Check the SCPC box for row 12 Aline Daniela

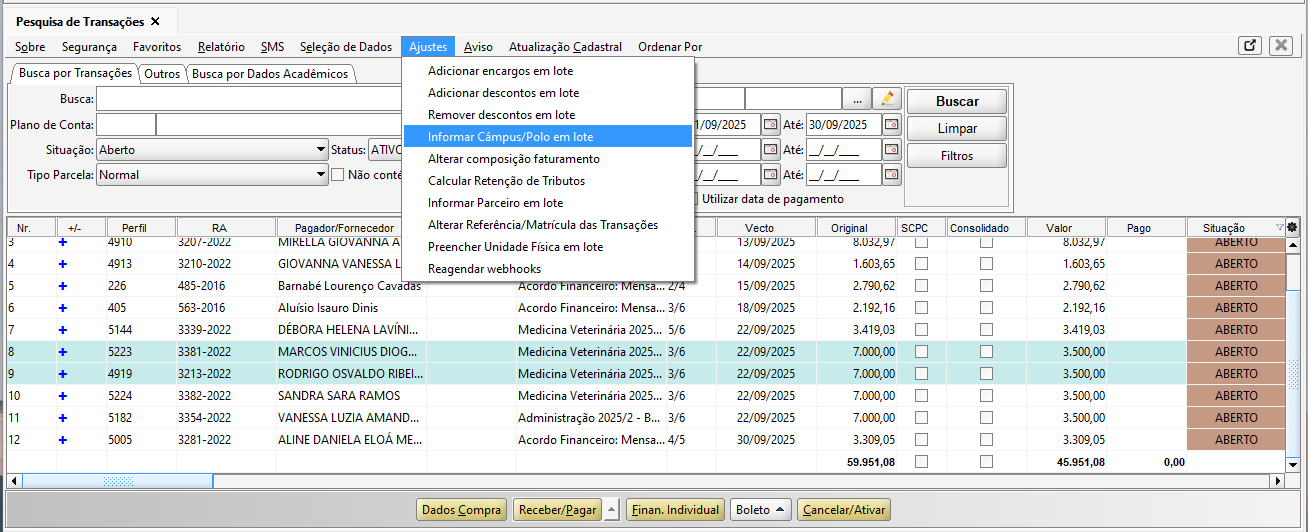pos(922,440)
